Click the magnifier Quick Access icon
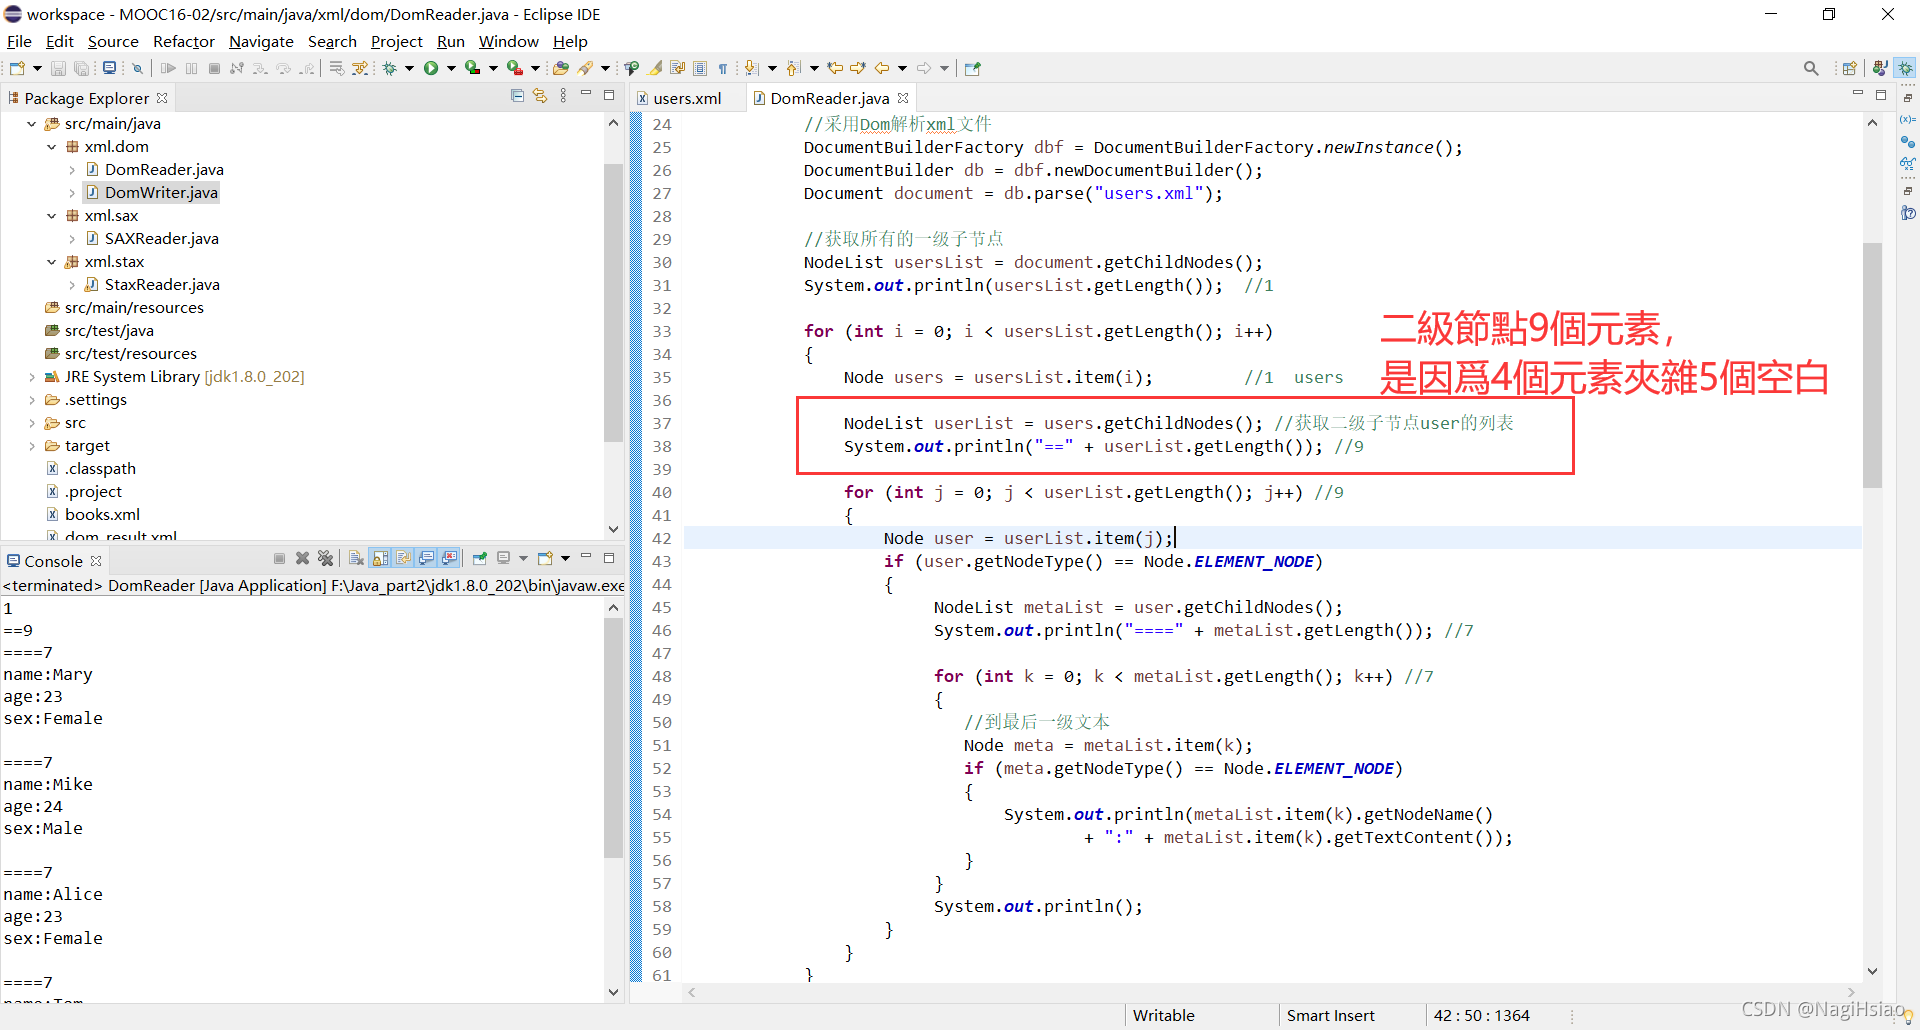The width and height of the screenshot is (1920, 1030). click(x=1811, y=68)
